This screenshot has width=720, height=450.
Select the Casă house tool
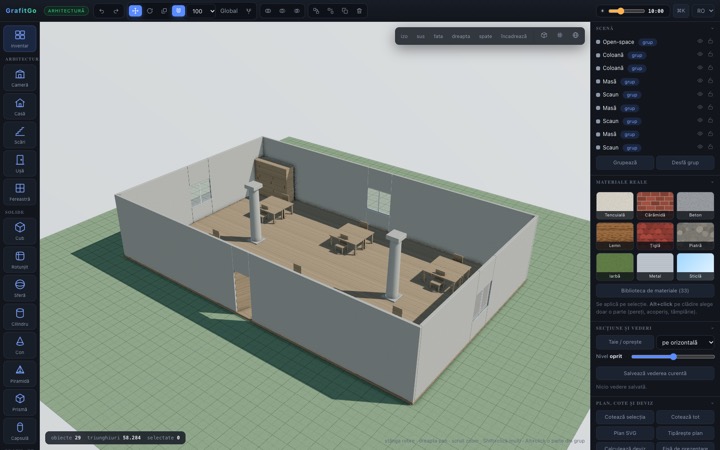click(x=20, y=107)
